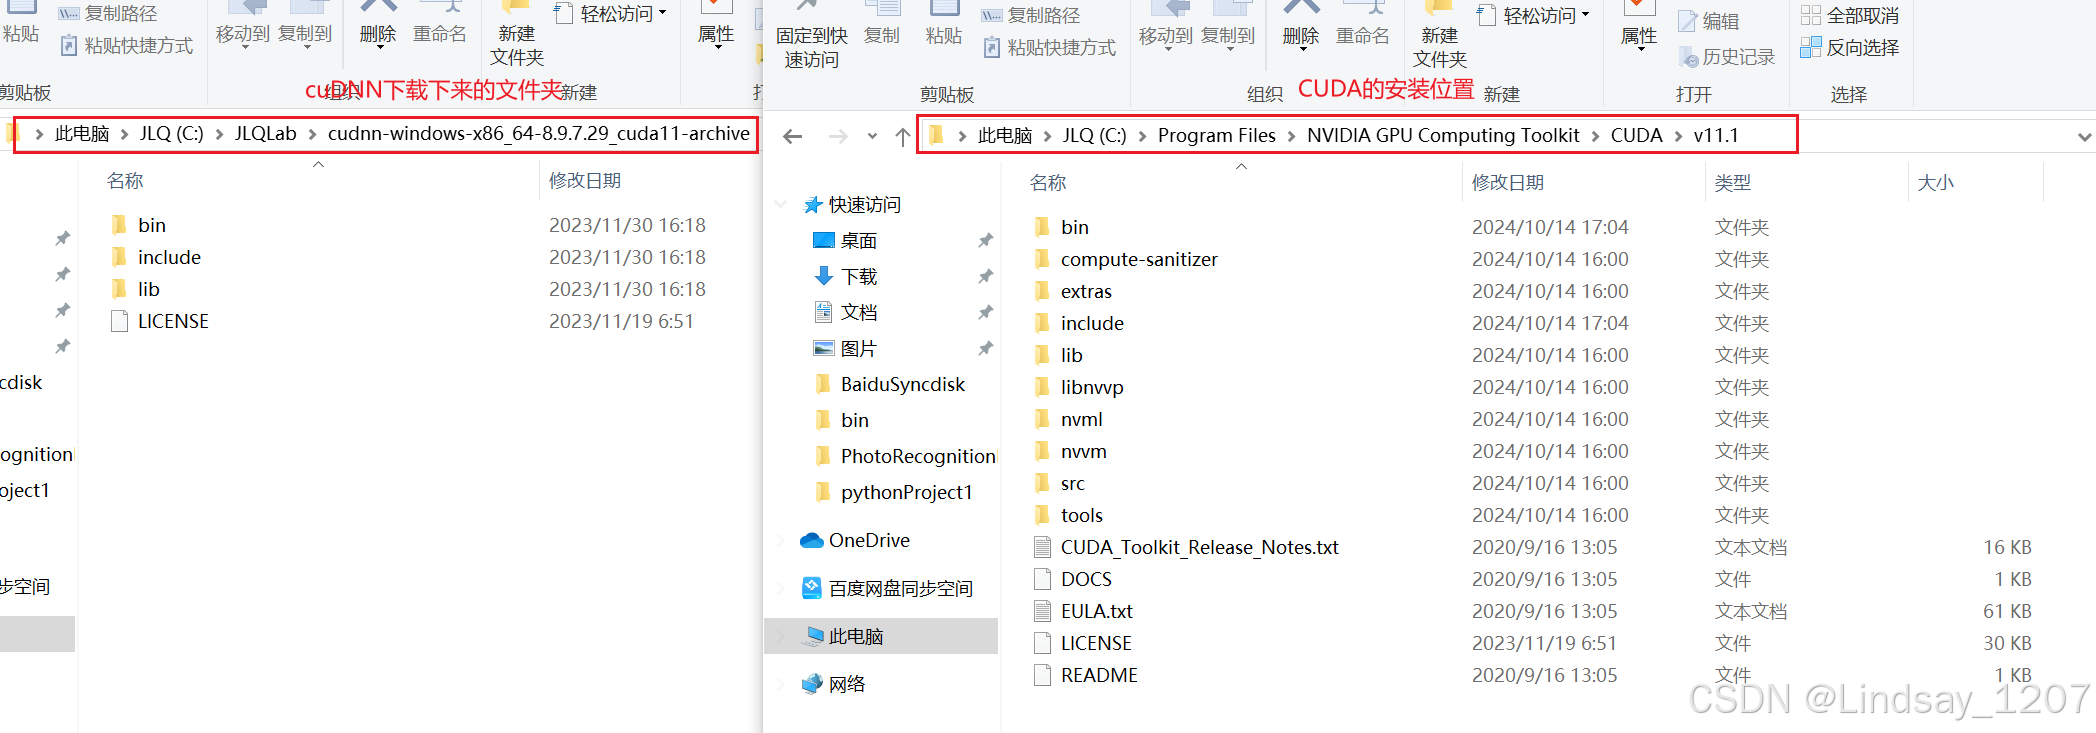Expand 网络 node in navigation pane
This screenshot has height=733, width=2096.
click(781, 685)
